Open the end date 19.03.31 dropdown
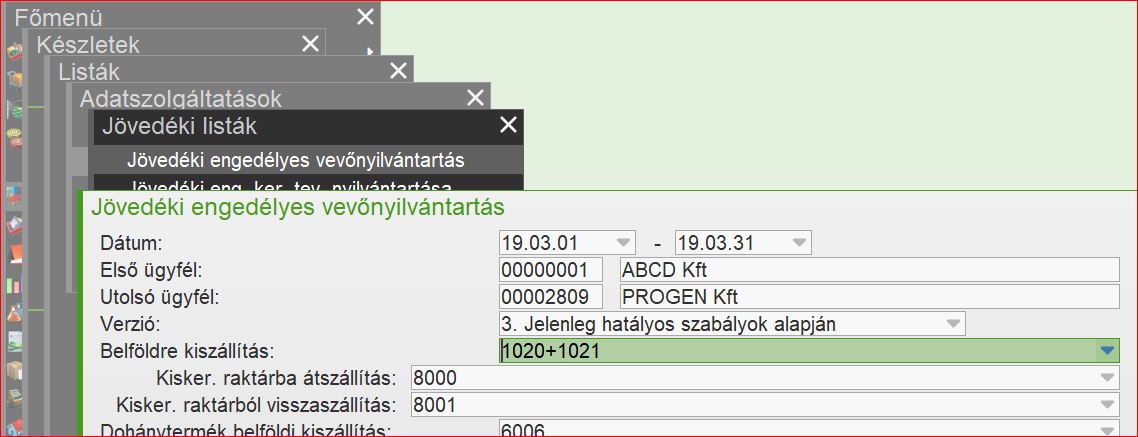Image resolution: width=1138 pixels, height=437 pixels. (799, 242)
